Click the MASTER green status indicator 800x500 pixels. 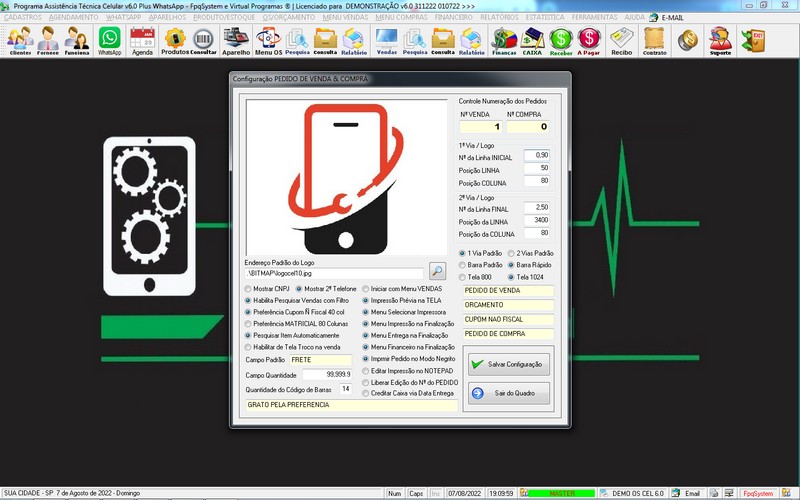coord(561,493)
